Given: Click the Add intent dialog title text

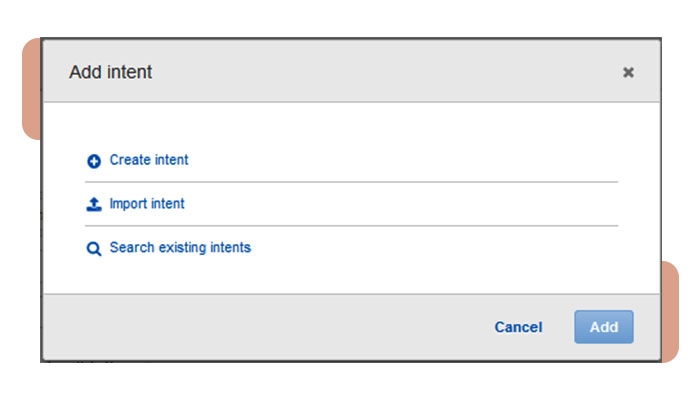Looking at the screenshot, I should [110, 72].
